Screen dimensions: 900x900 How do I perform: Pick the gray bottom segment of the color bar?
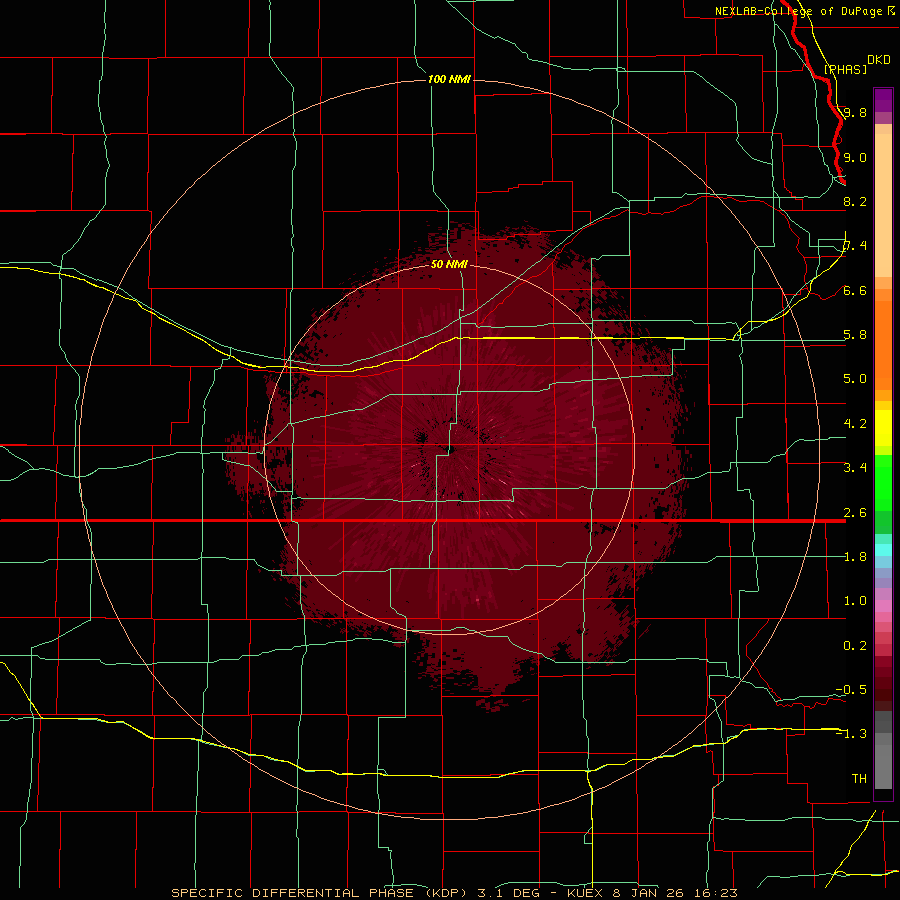pyautogui.click(x=883, y=761)
